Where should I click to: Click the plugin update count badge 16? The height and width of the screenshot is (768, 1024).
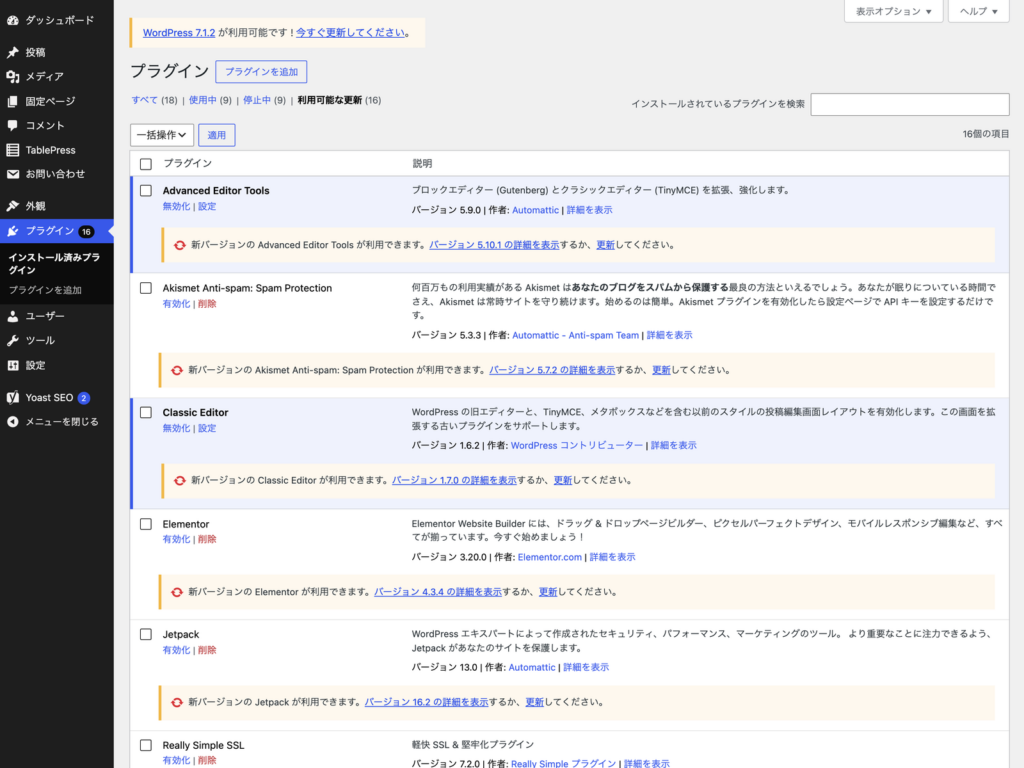tap(86, 231)
